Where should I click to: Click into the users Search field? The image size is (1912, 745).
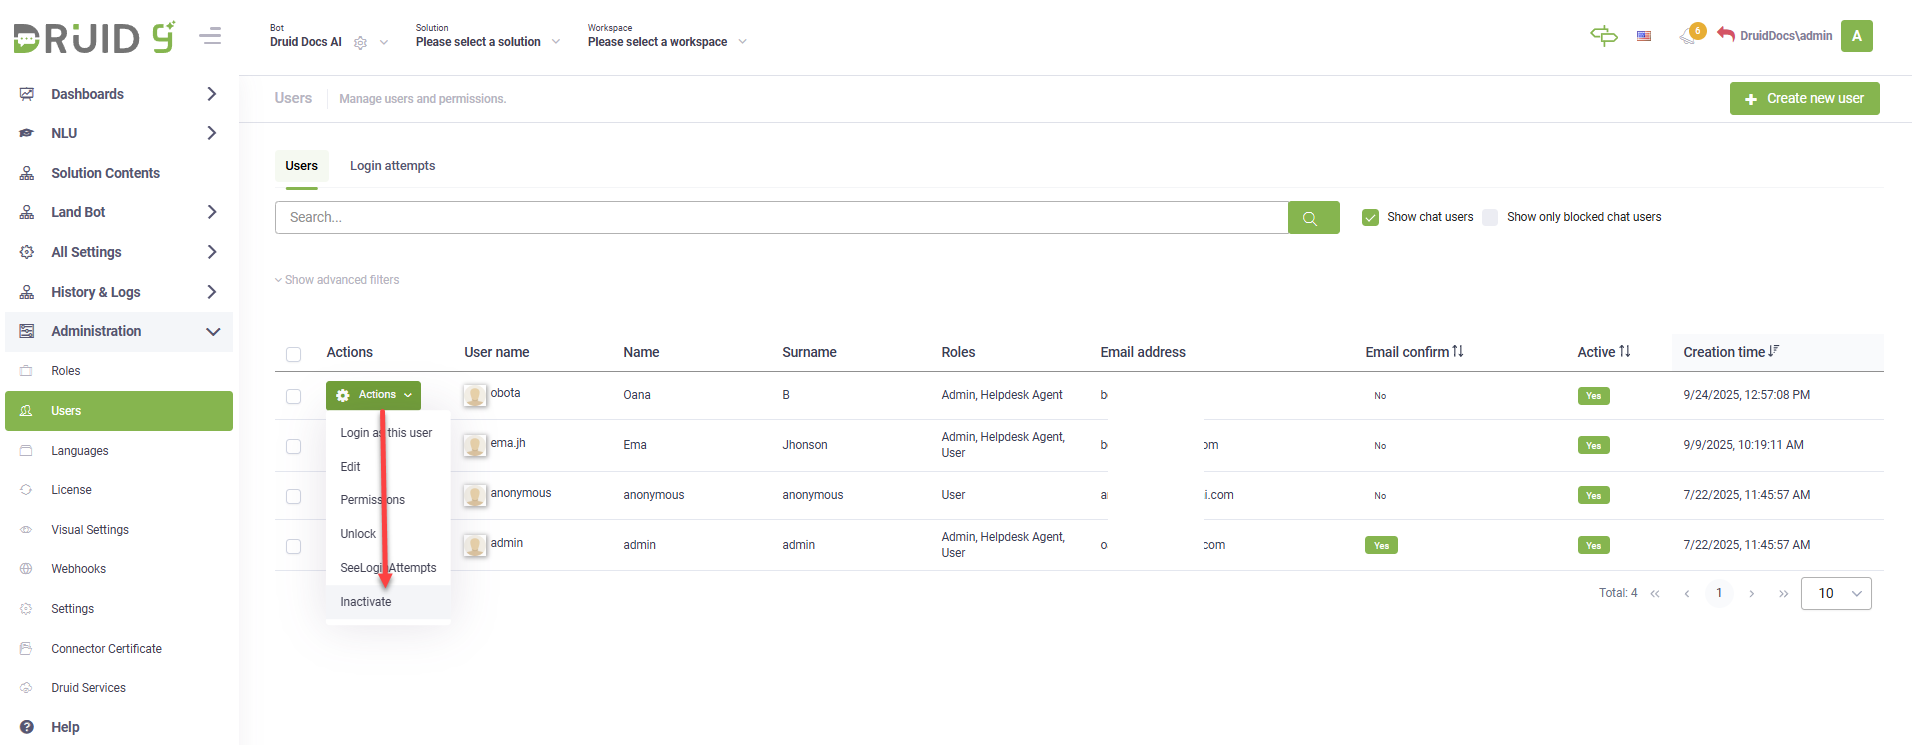[780, 218]
